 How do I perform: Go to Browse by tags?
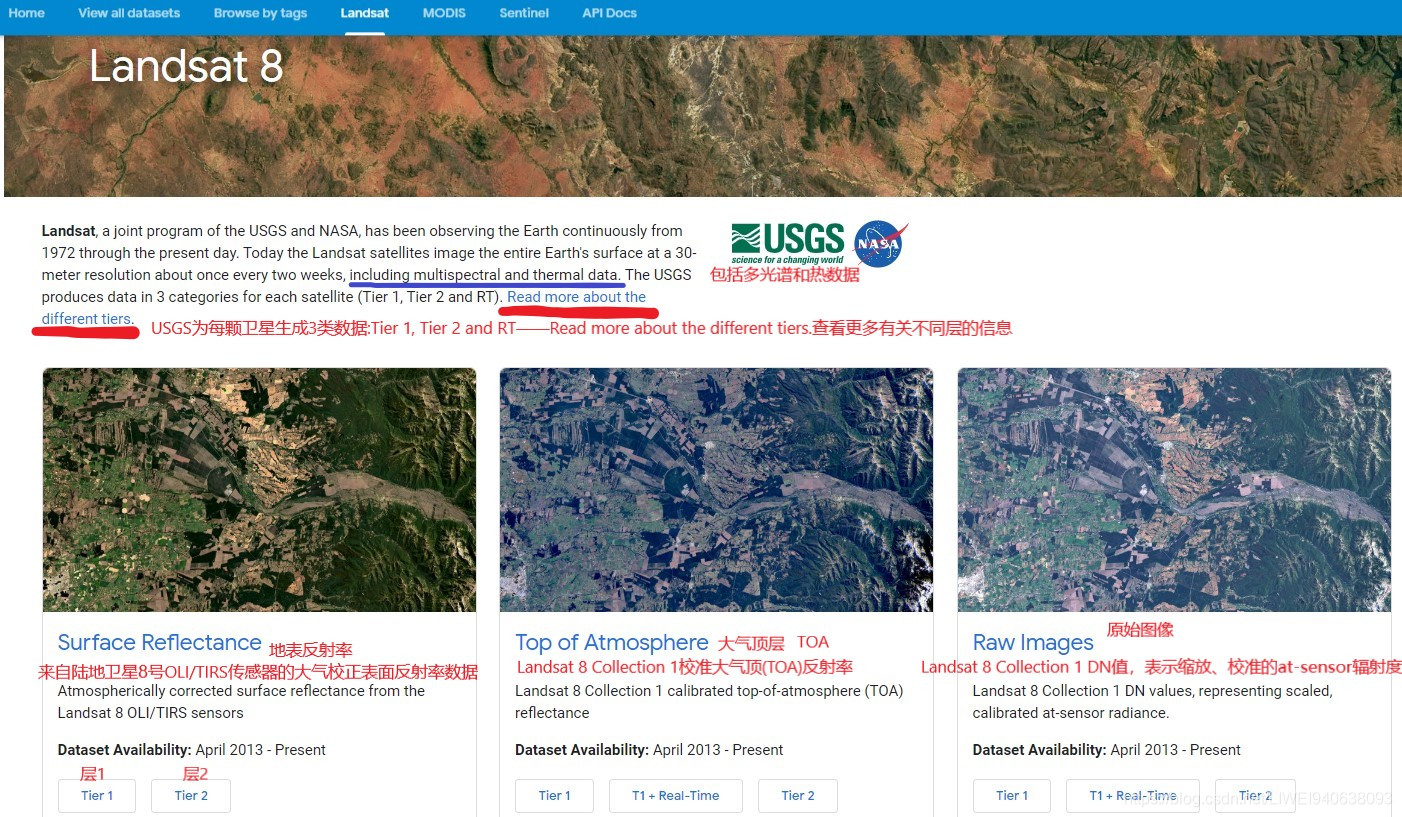pos(260,13)
